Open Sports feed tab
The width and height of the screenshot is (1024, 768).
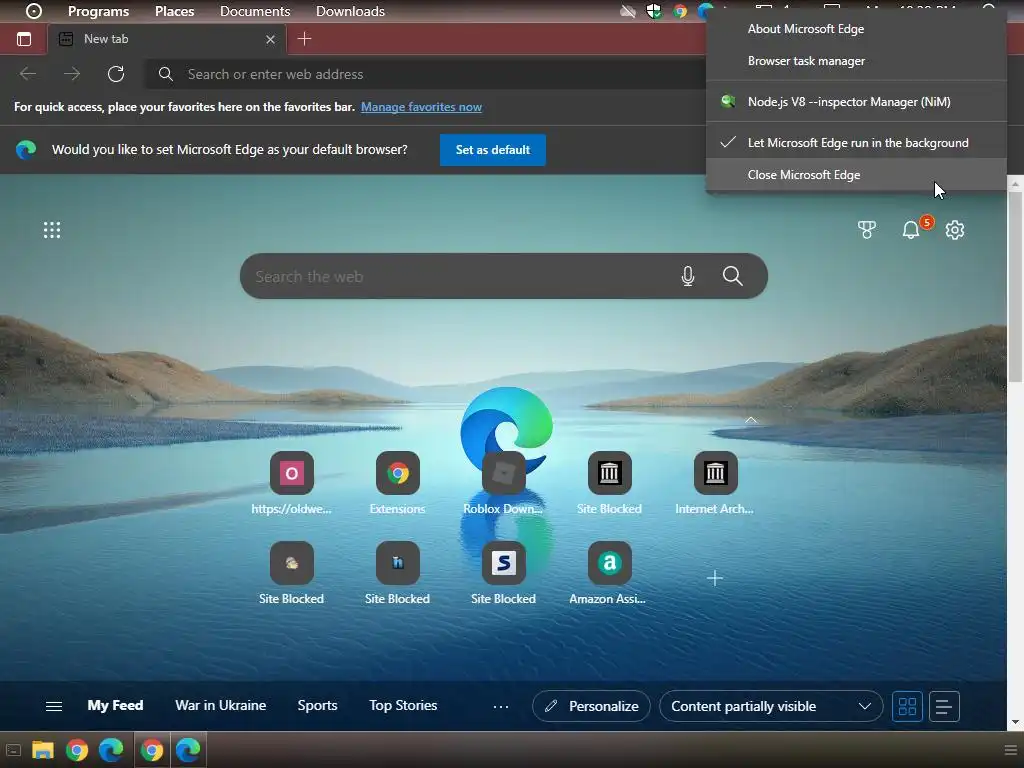317,705
